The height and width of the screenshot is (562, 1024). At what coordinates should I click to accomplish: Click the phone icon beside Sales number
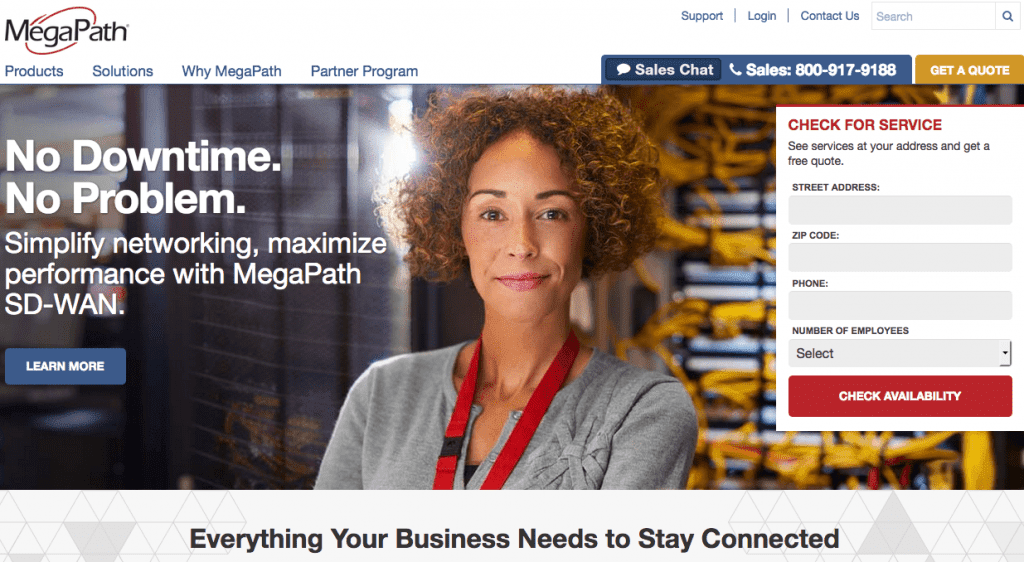(x=735, y=69)
